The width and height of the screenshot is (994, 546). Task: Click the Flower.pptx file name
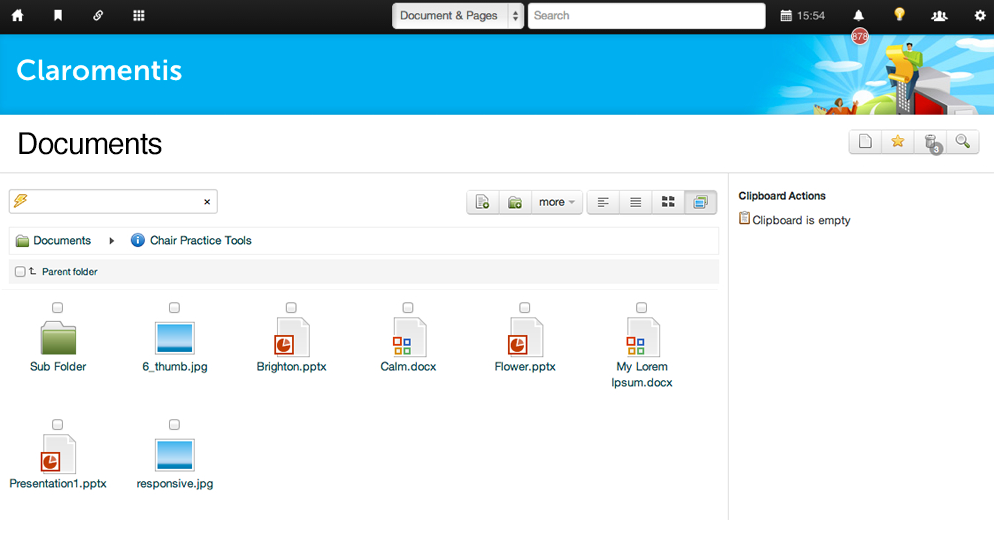click(525, 367)
